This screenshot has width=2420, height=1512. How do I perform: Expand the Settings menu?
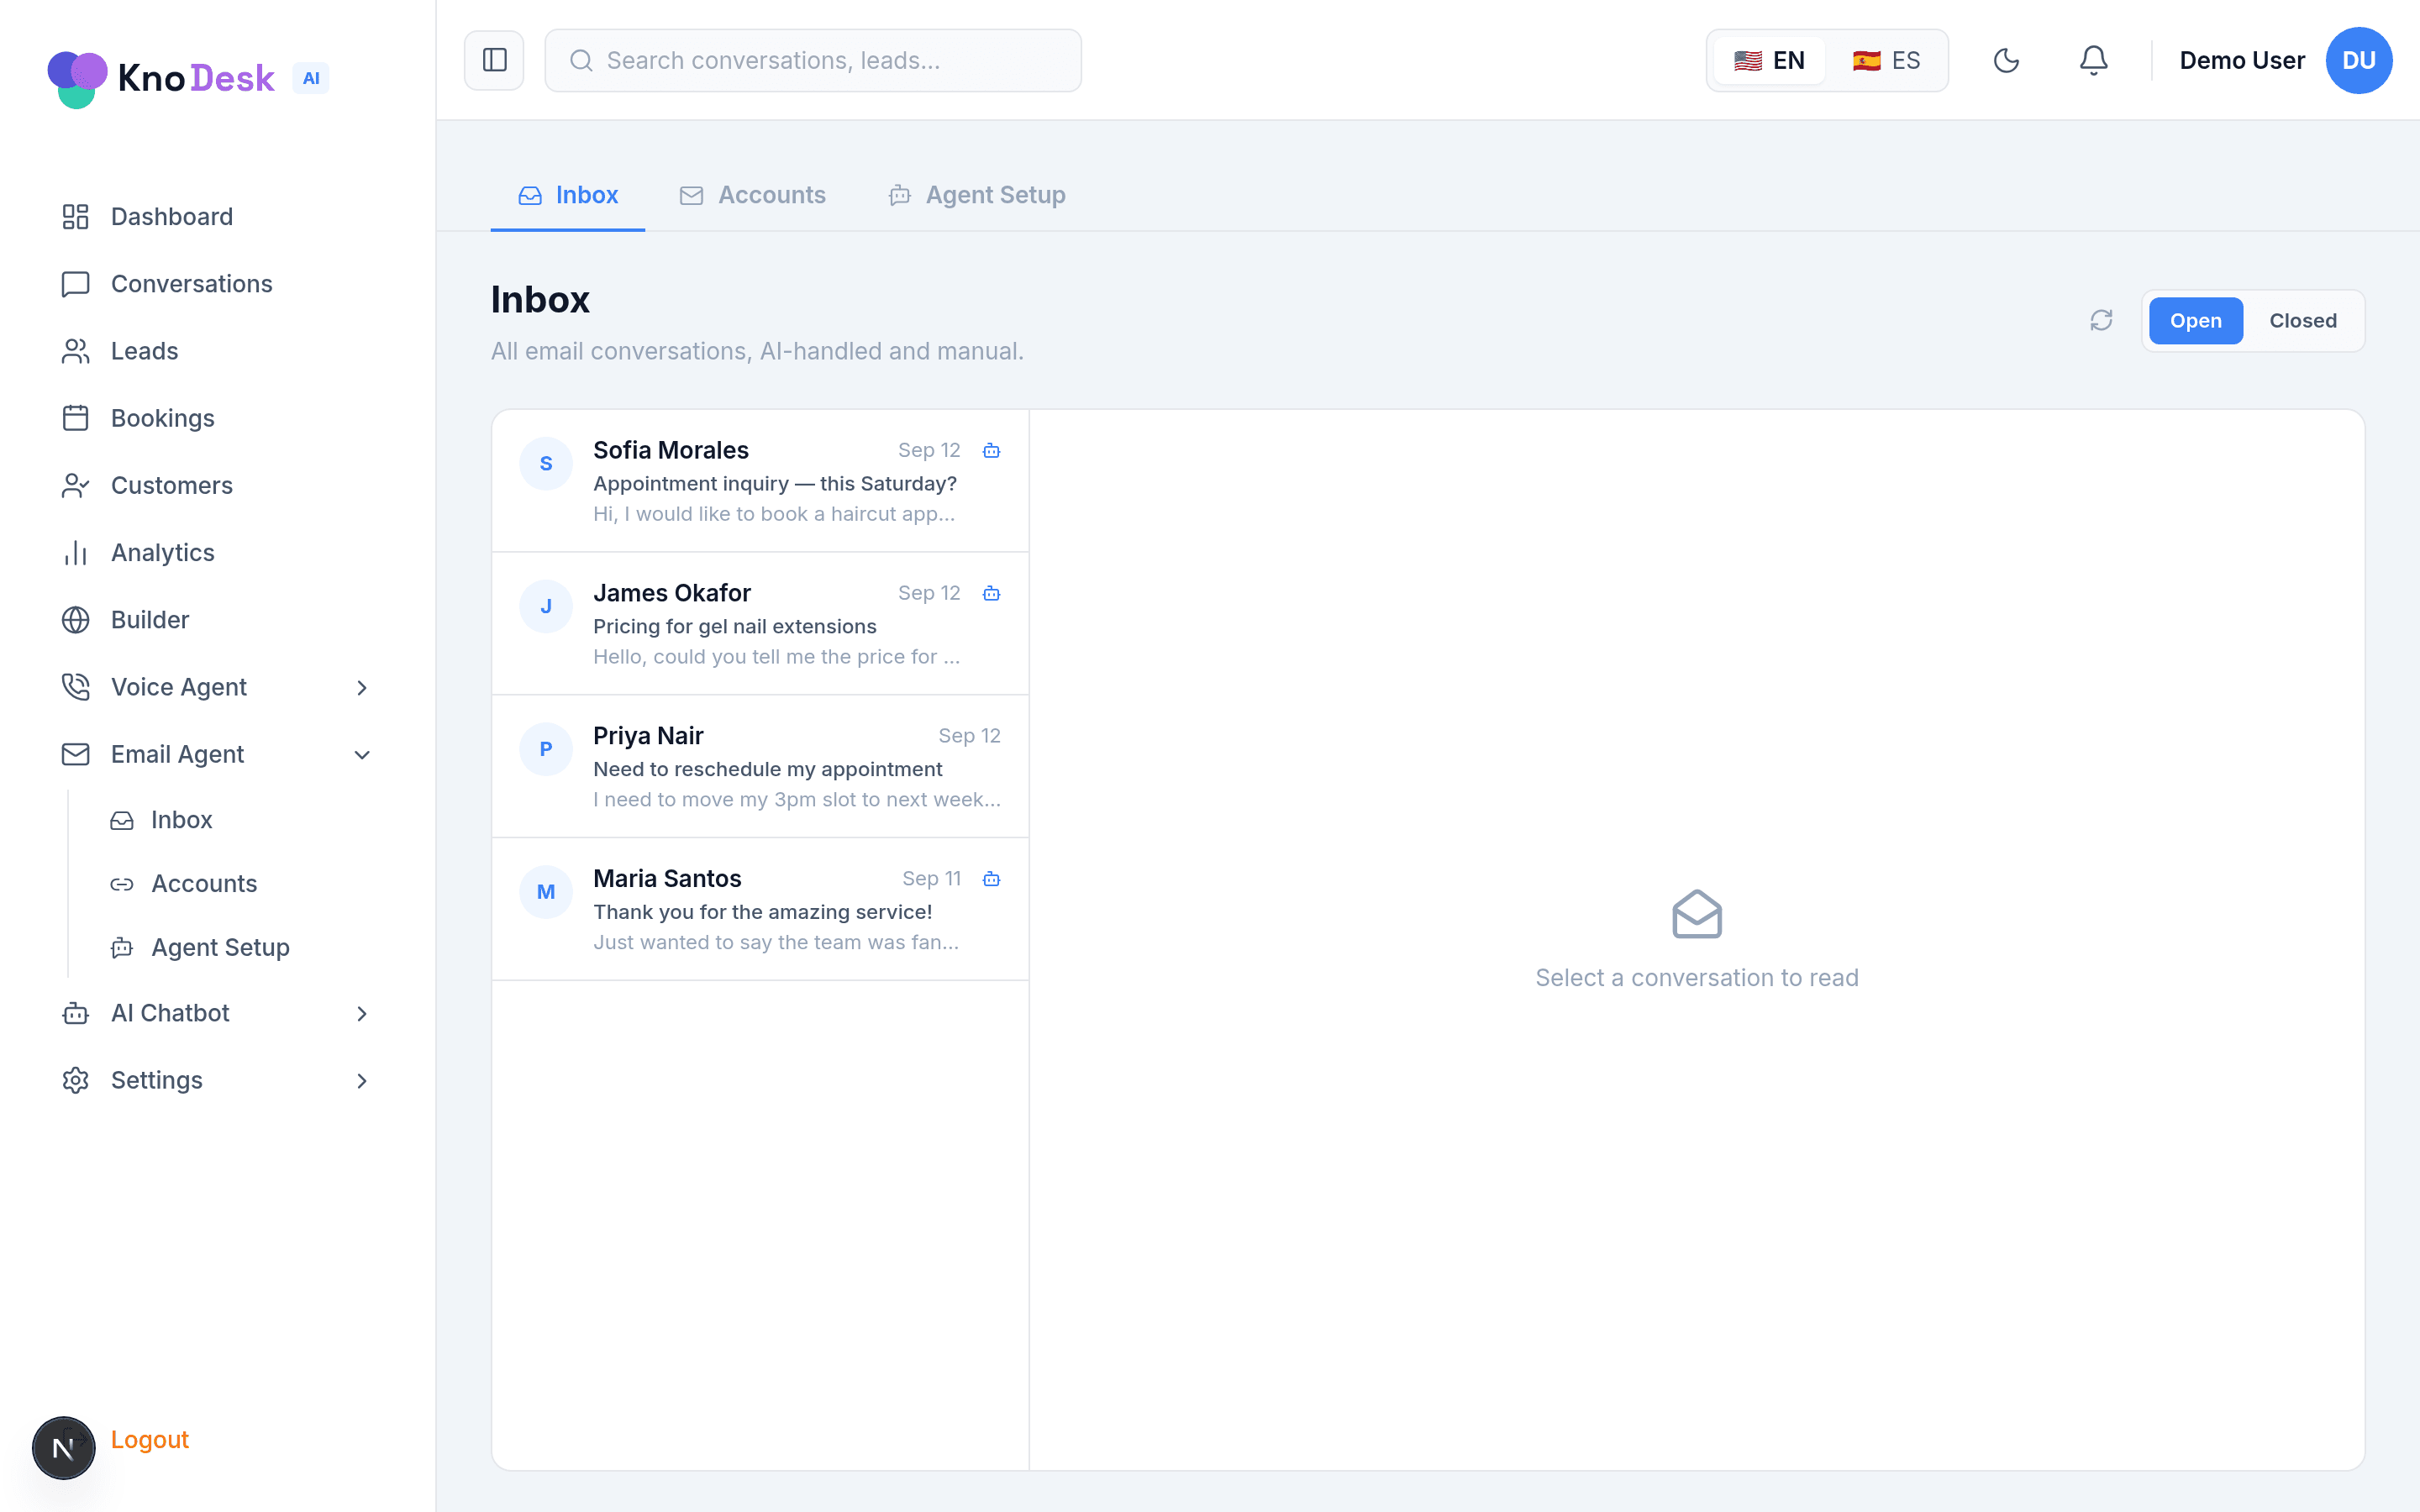[x=216, y=1080]
